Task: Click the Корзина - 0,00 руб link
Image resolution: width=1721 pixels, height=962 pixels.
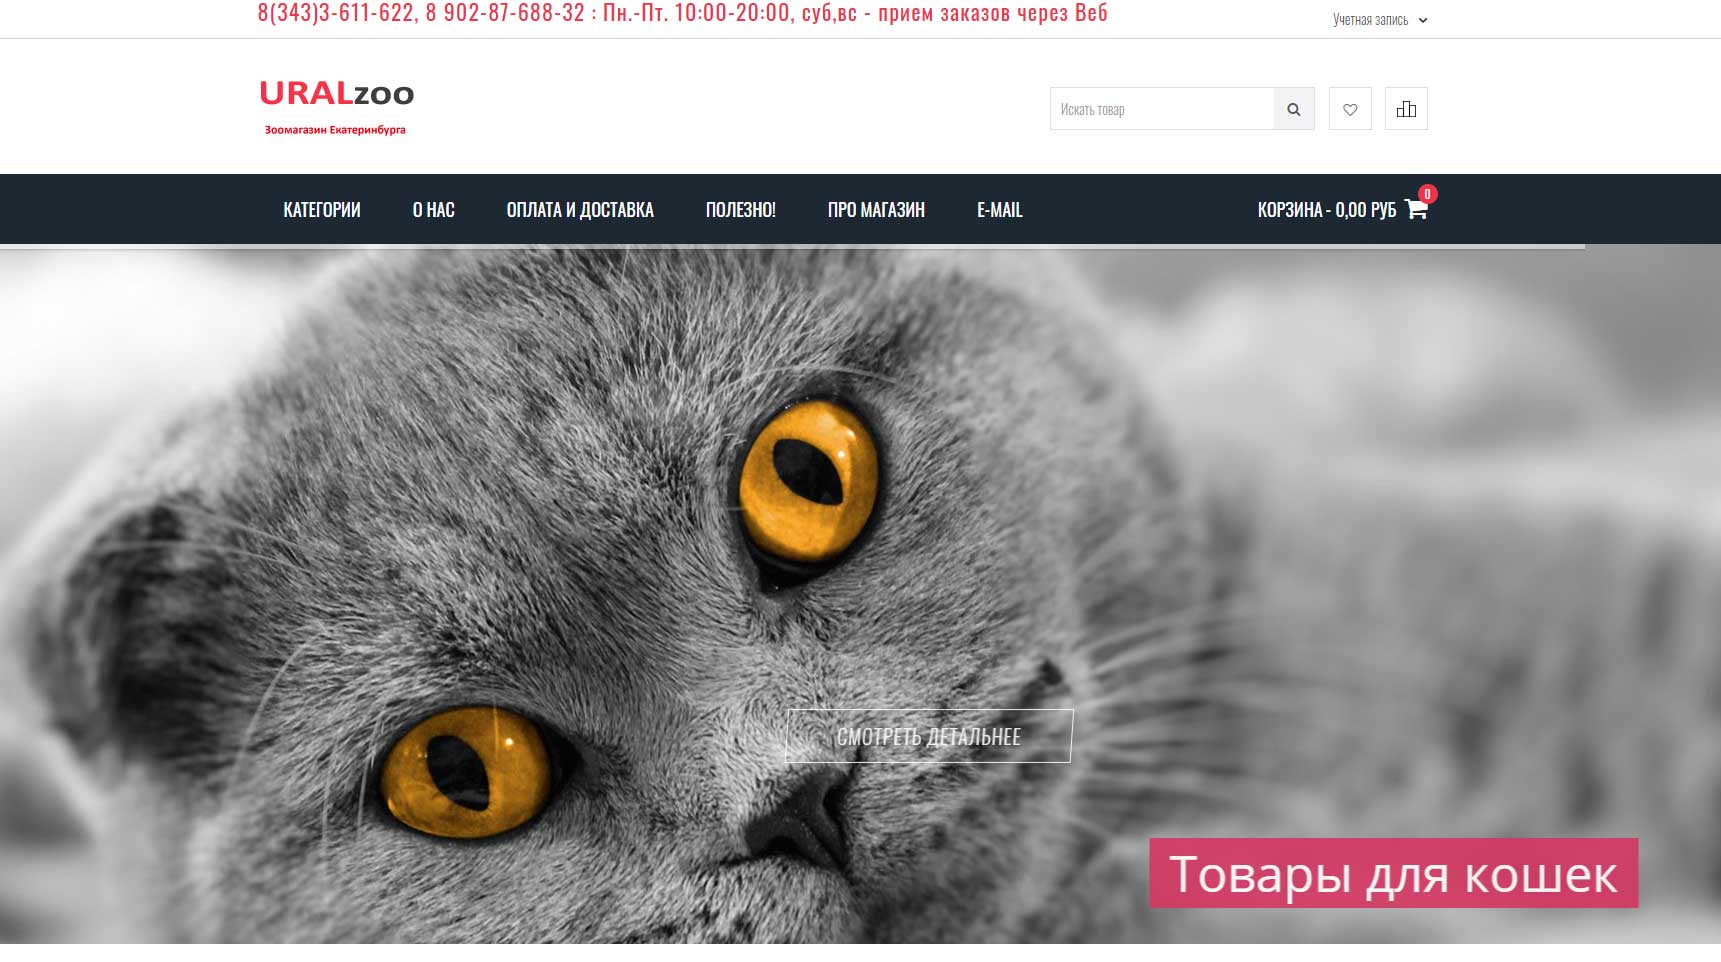Action: 1327,210
